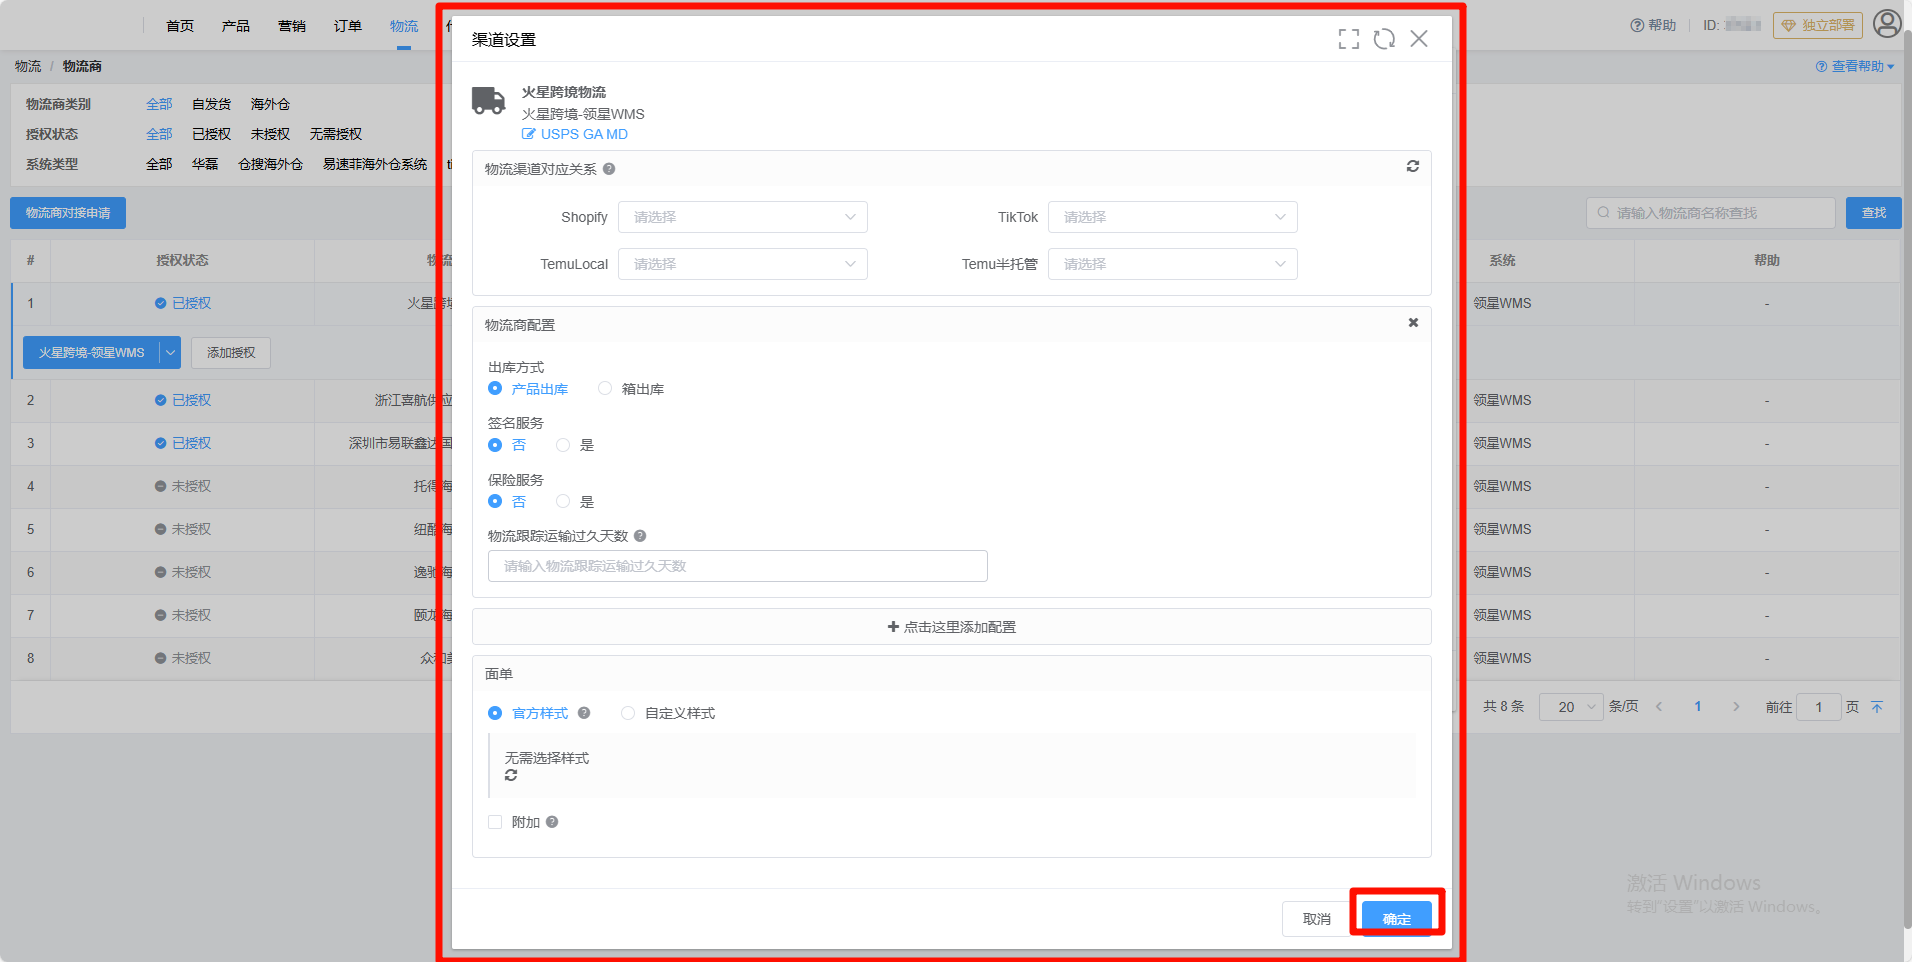Select 否 for 保险服务

point(507,502)
